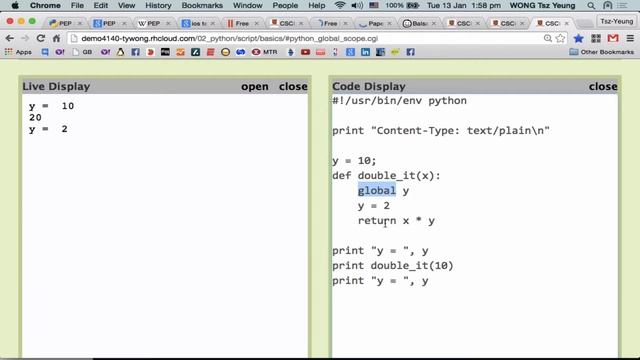Bookmark this page with the outline star
This screenshot has height=360, width=640.
560,38
